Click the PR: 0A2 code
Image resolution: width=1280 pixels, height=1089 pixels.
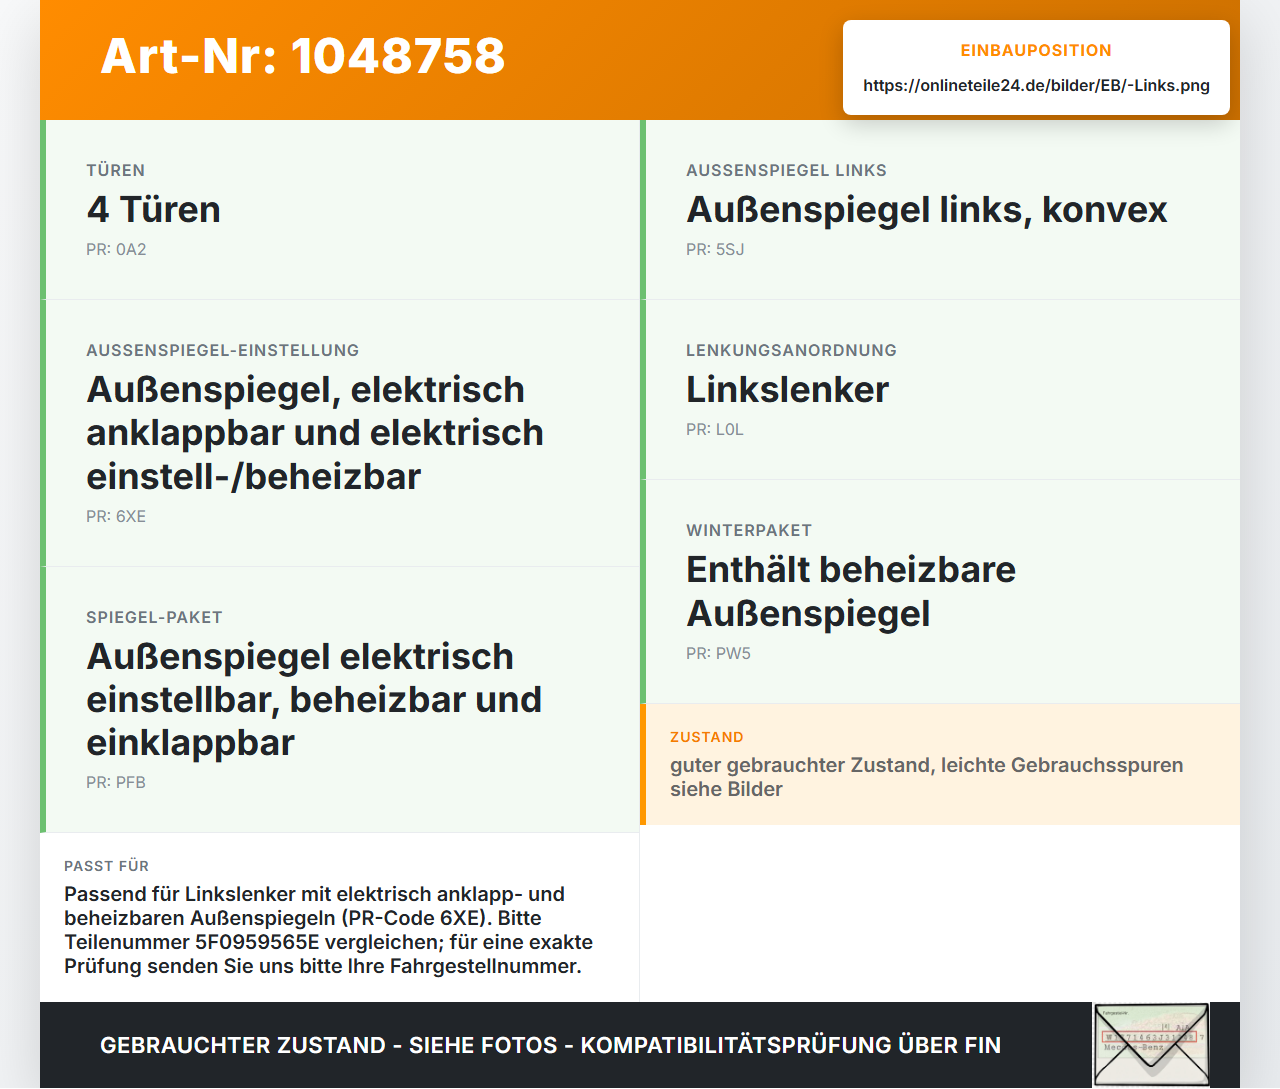(116, 250)
